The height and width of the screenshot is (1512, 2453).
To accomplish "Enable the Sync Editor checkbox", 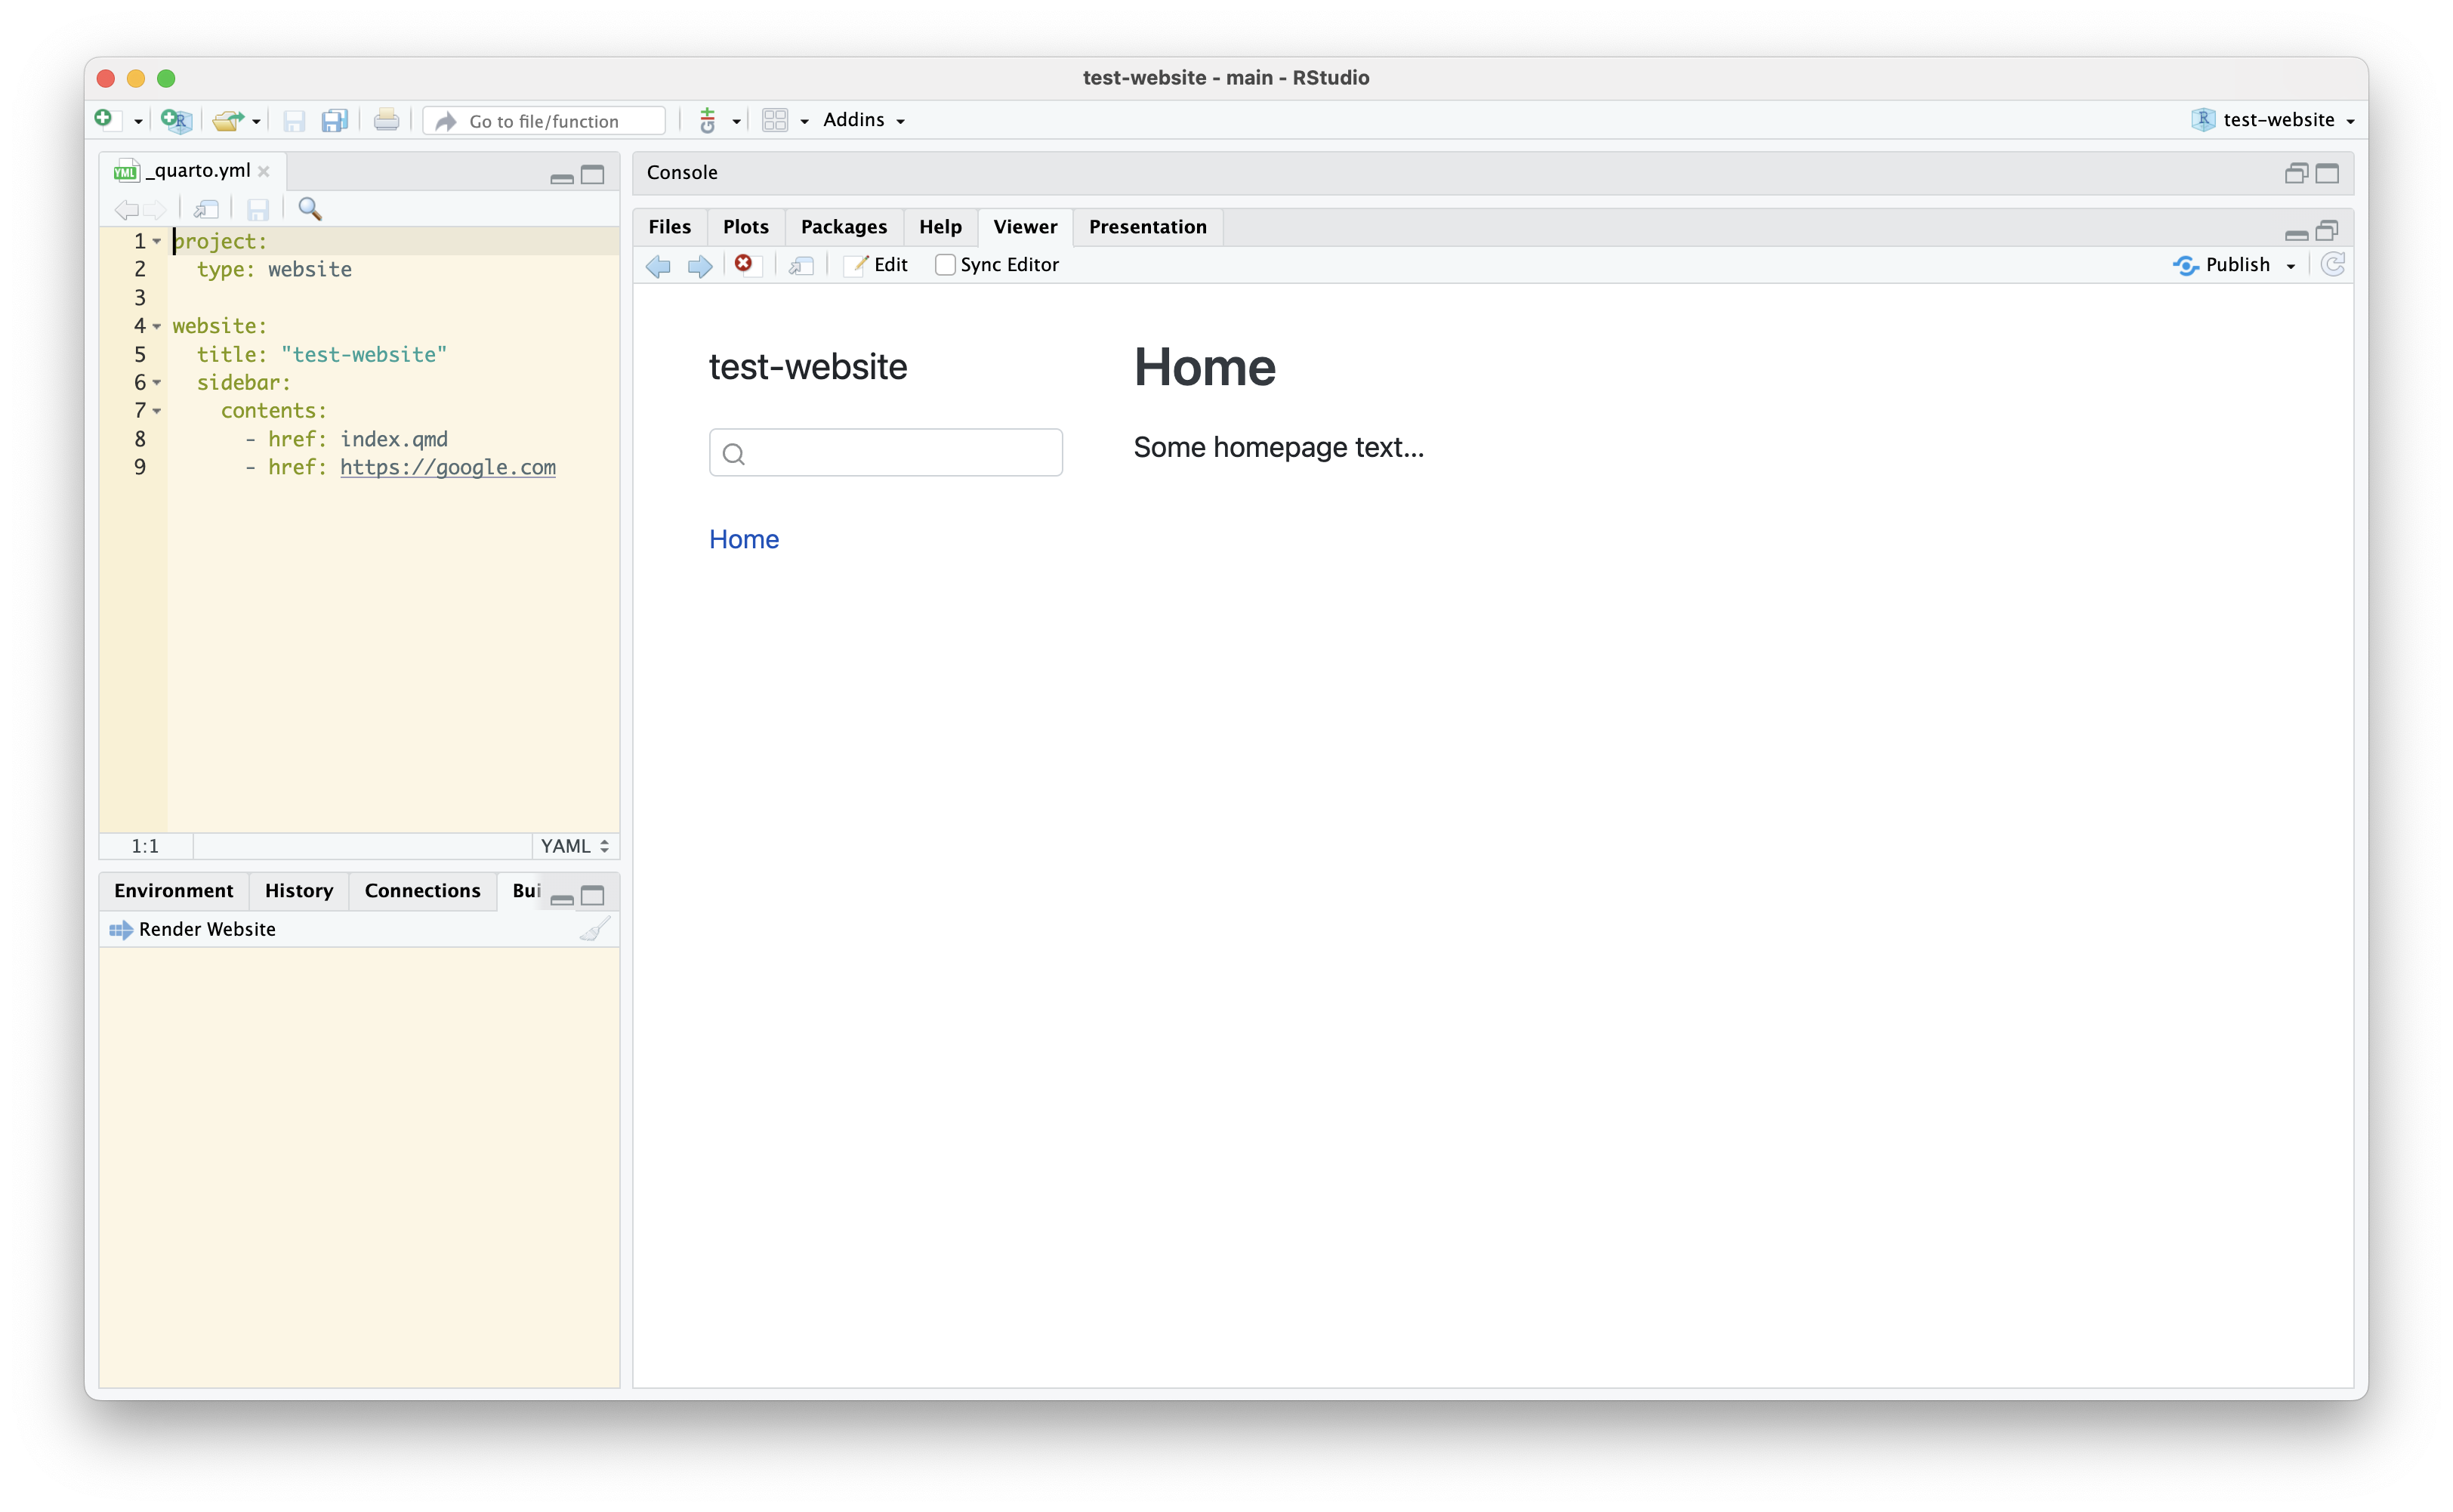I will (945, 265).
